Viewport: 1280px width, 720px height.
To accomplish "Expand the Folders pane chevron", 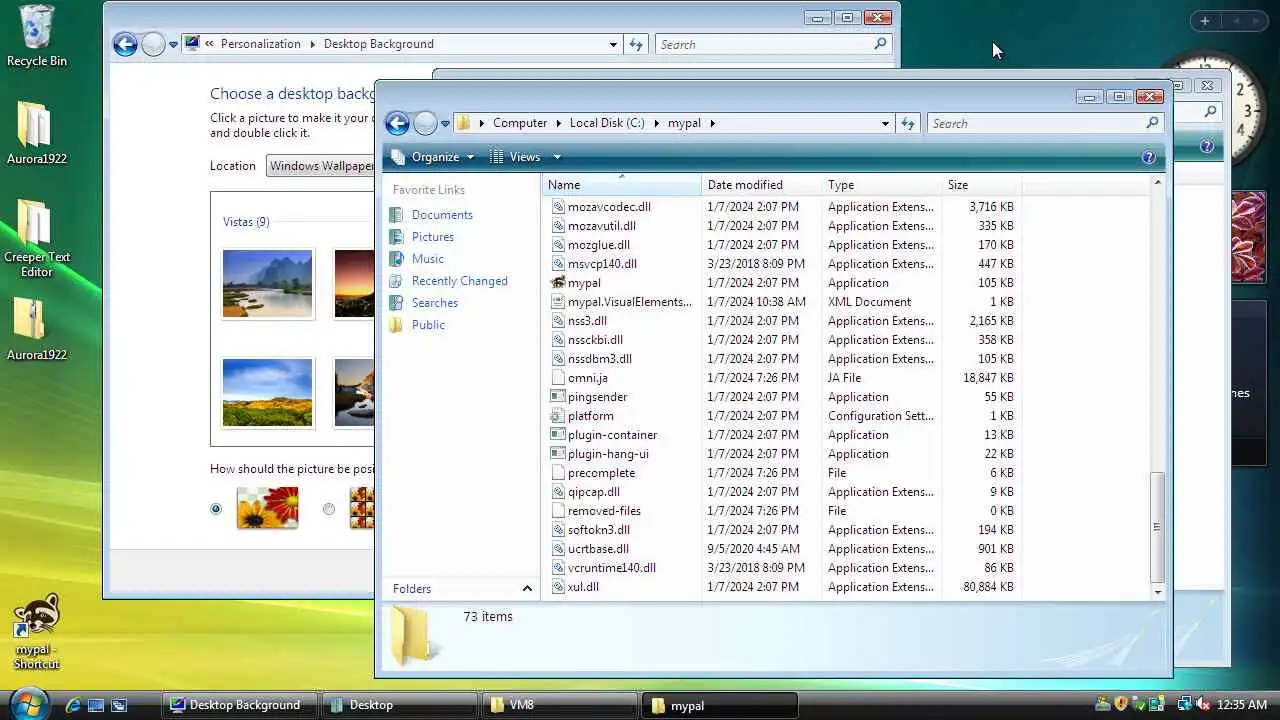I will pos(527,589).
